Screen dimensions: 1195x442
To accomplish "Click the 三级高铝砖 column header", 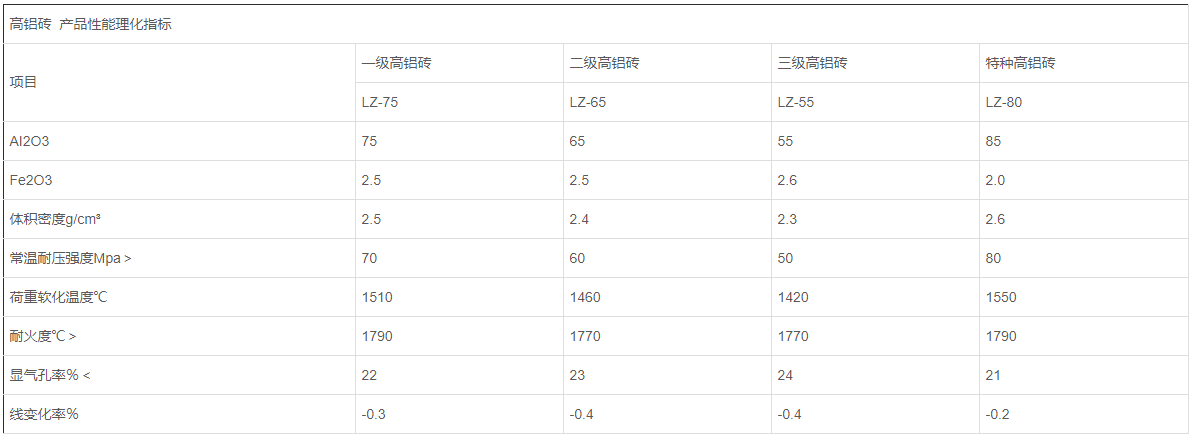I will point(812,63).
